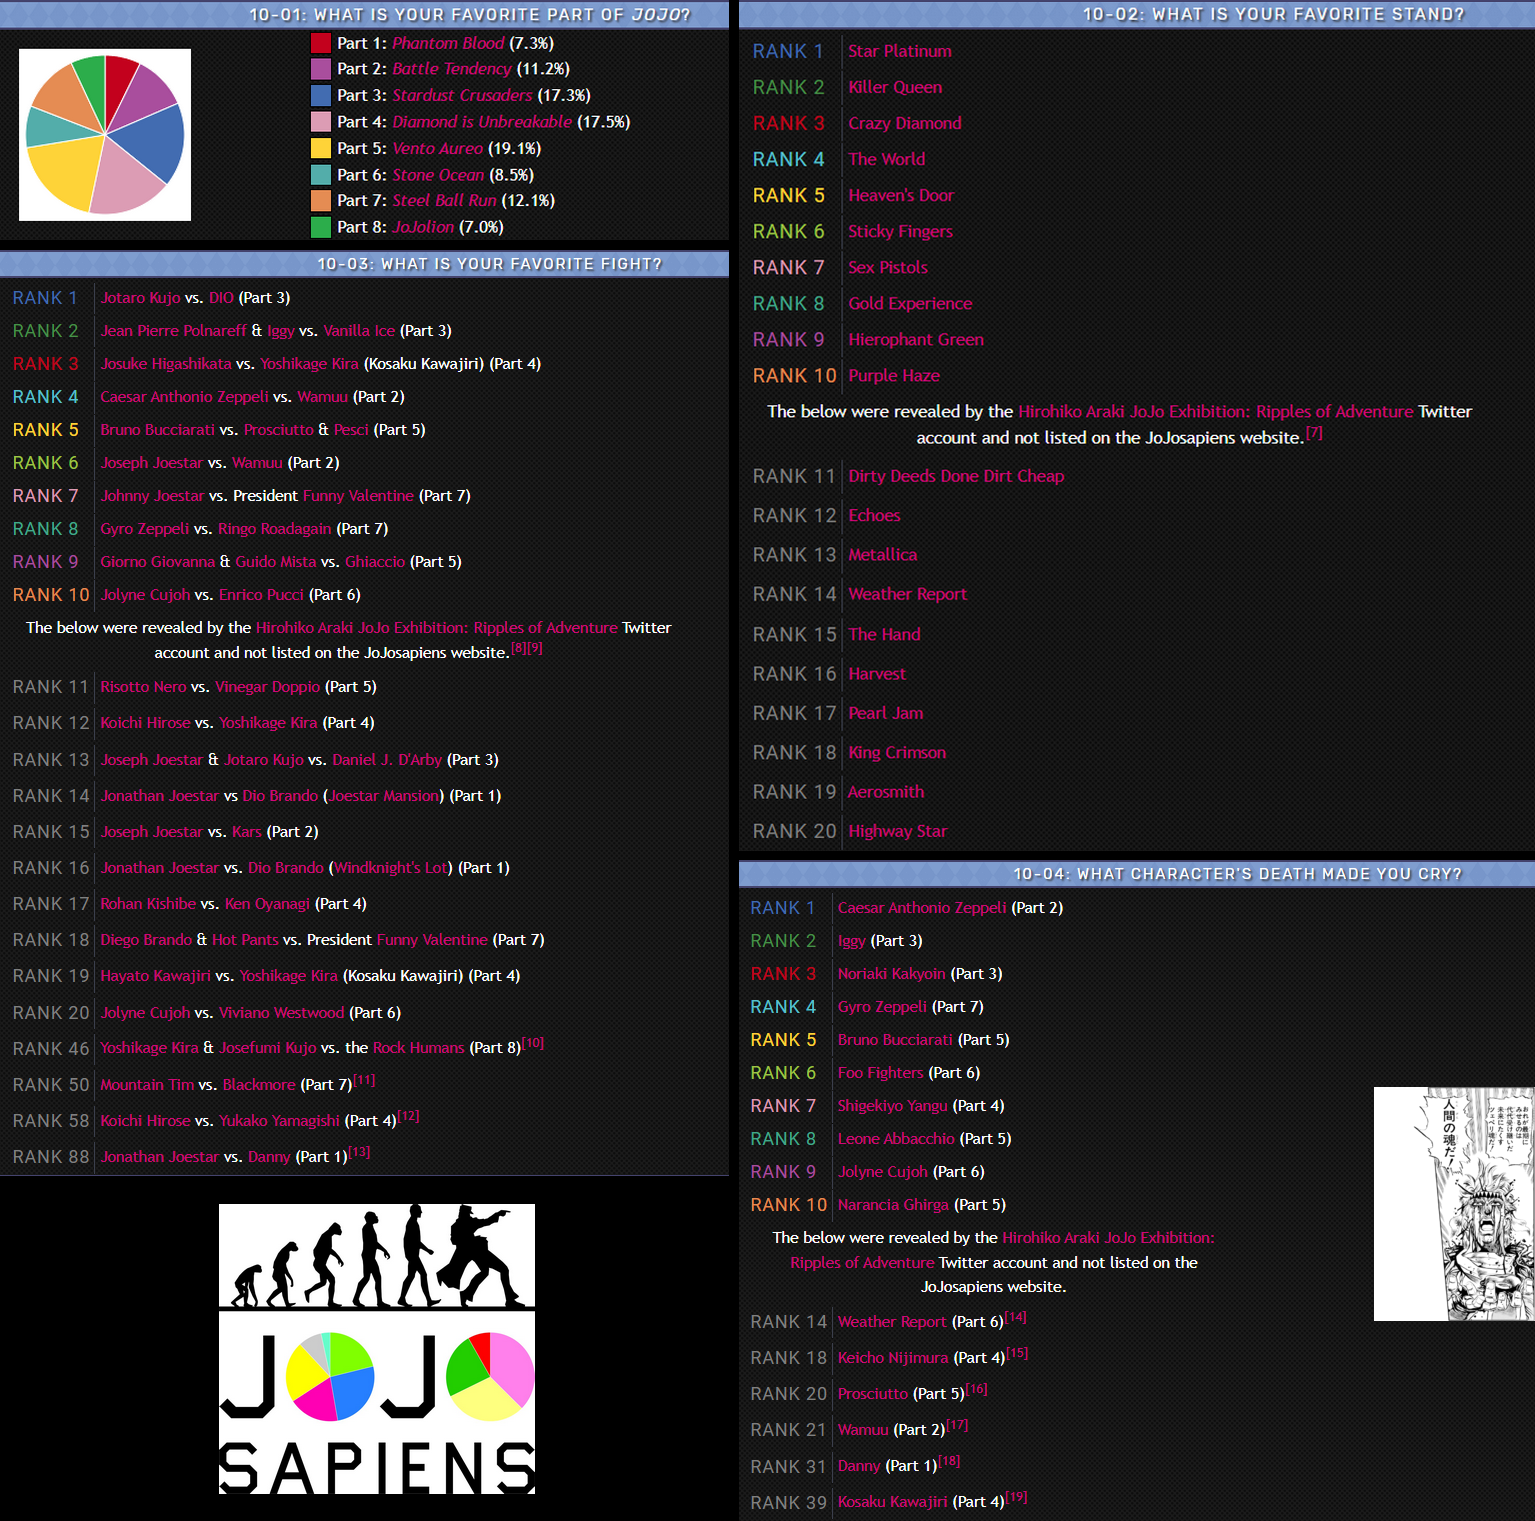Open the Keicho Nijimura link

pyautogui.click(x=893, y=1358)
